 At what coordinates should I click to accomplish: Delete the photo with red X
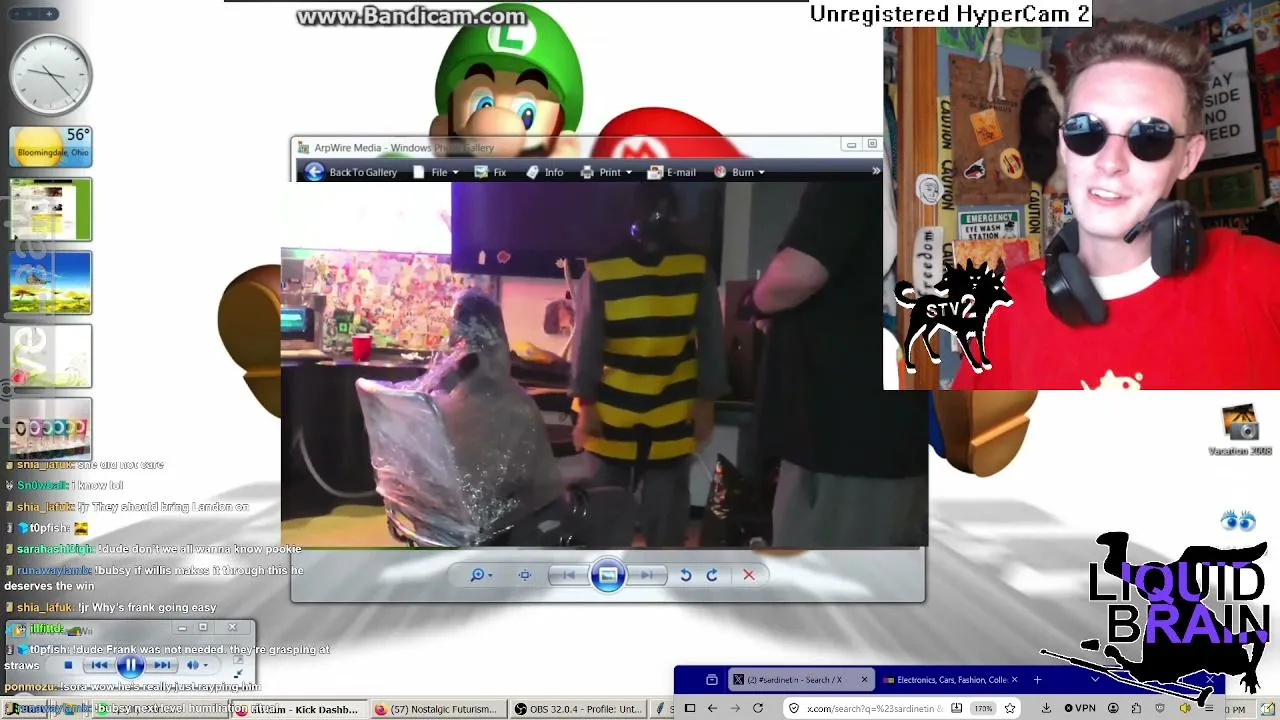point(749,575)
